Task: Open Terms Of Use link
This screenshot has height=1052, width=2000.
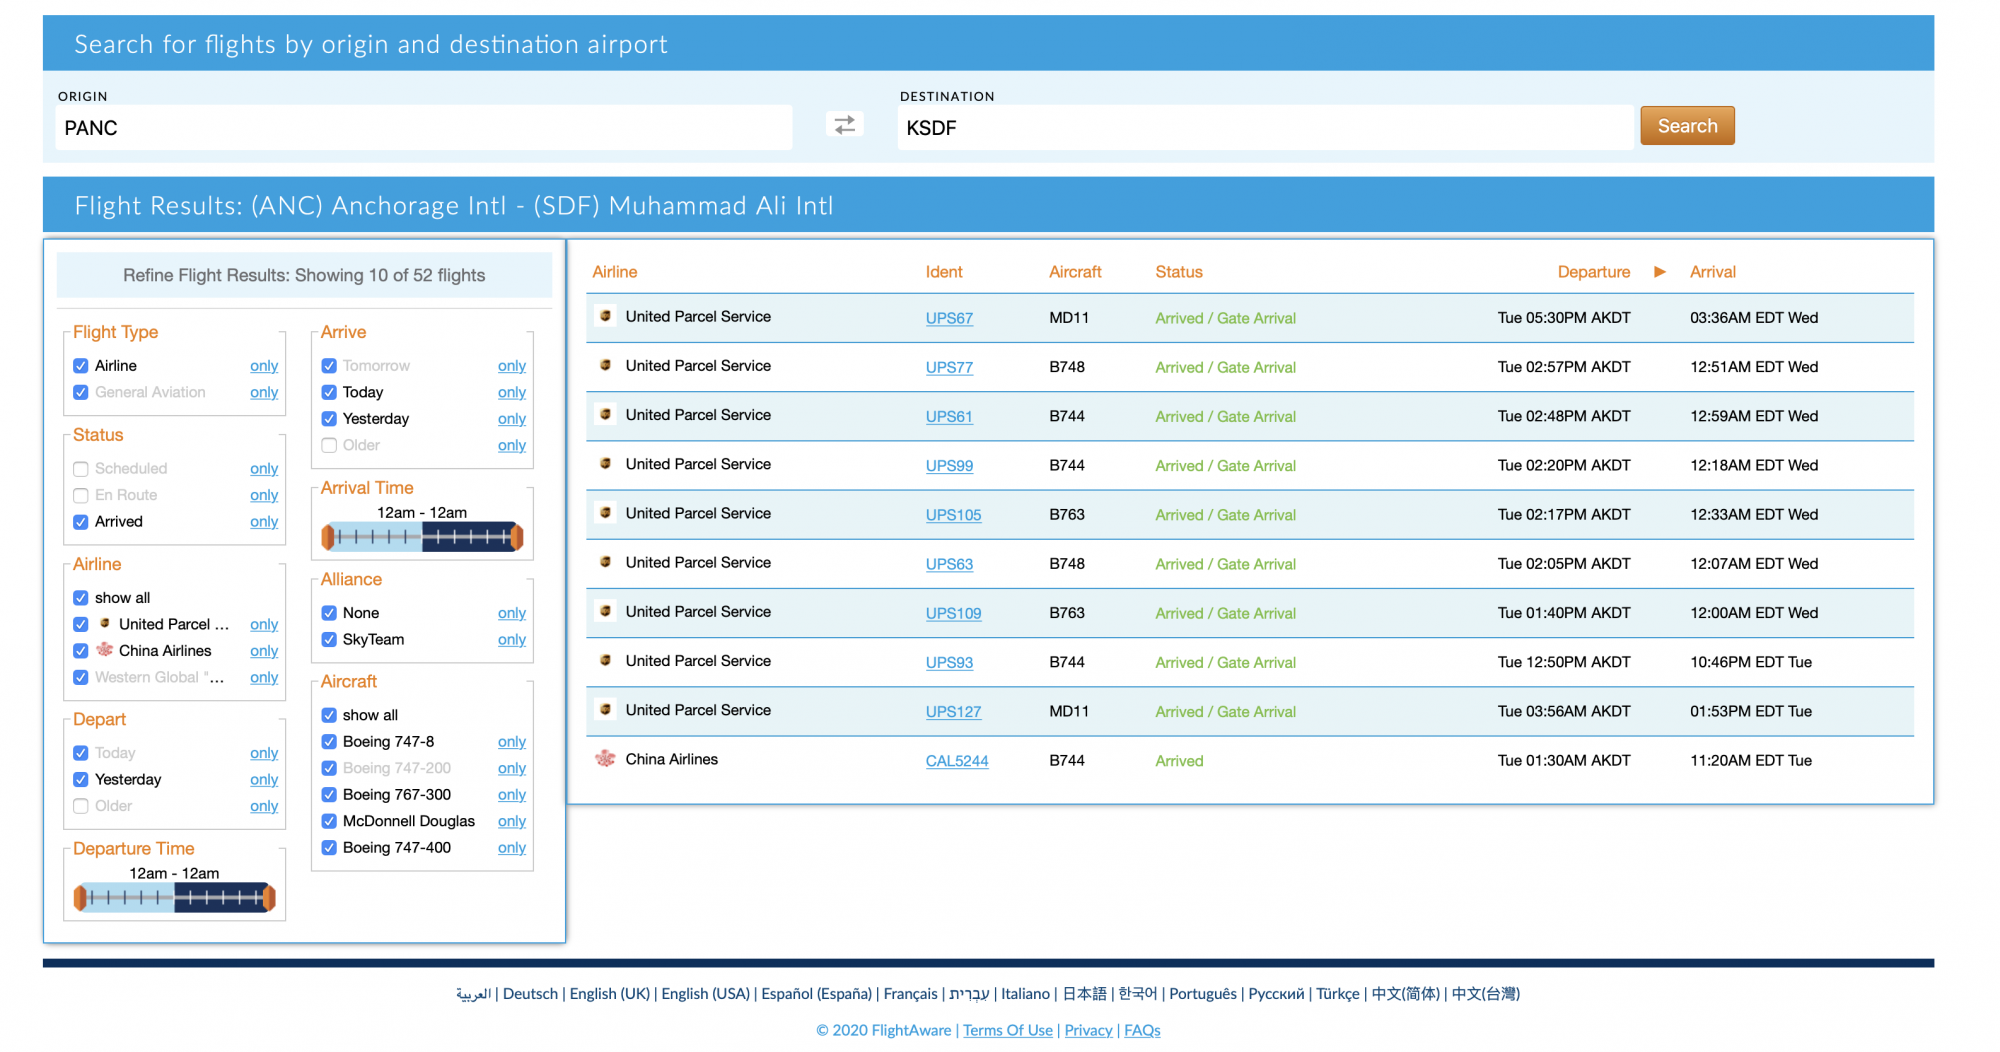Action: (1008, 1030)
